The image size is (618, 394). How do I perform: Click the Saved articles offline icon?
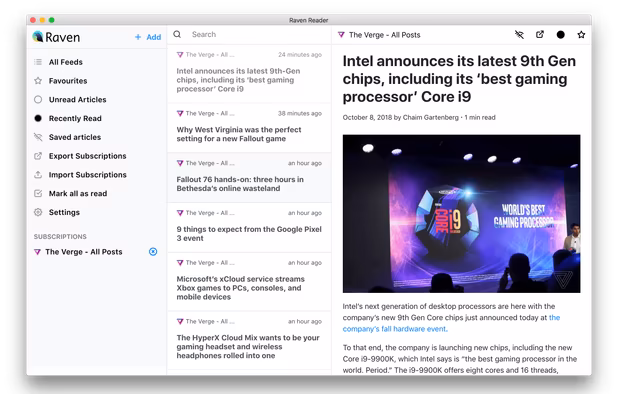point(38,137)
